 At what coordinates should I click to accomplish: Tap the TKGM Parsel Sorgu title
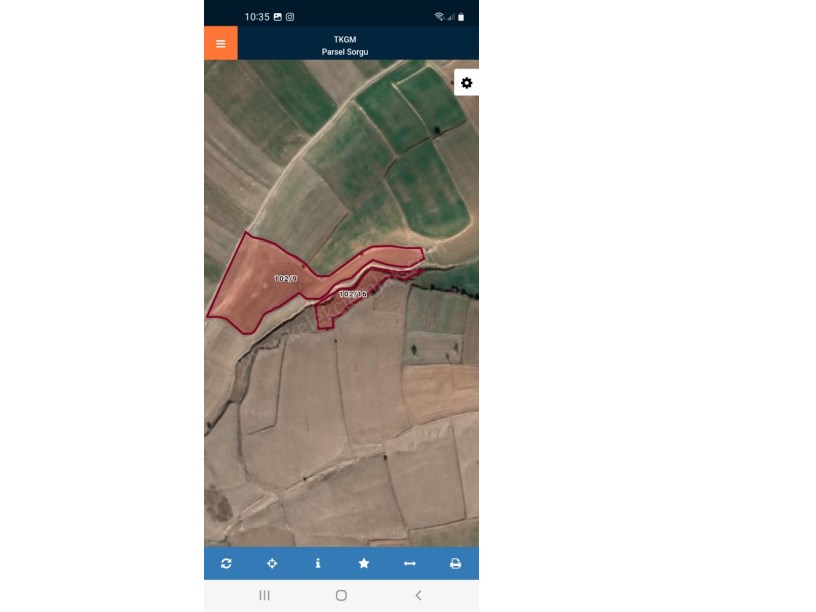(x=345, y=45)
